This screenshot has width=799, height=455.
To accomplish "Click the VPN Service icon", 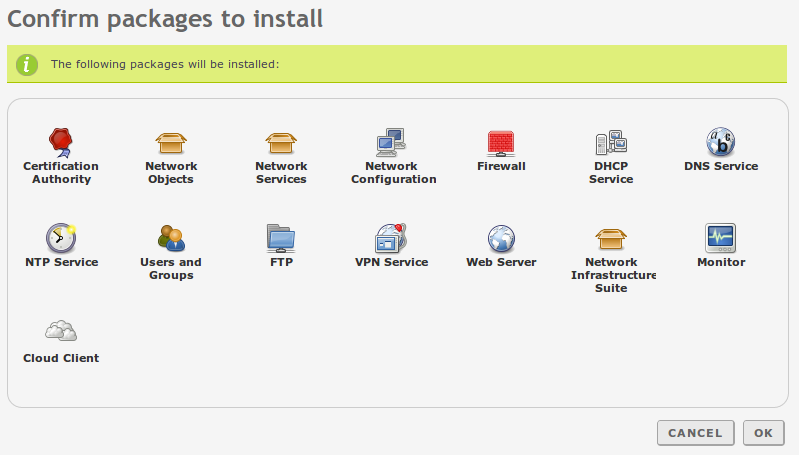I will tap(391, 237).
